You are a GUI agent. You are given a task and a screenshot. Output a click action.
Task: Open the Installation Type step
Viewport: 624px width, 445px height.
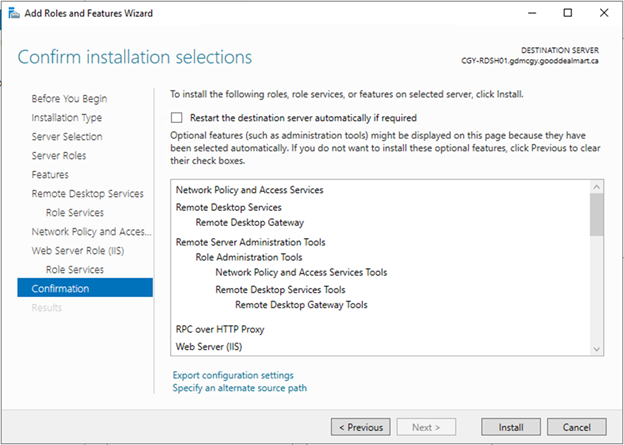pyautogui.click(x=67, y=118)
